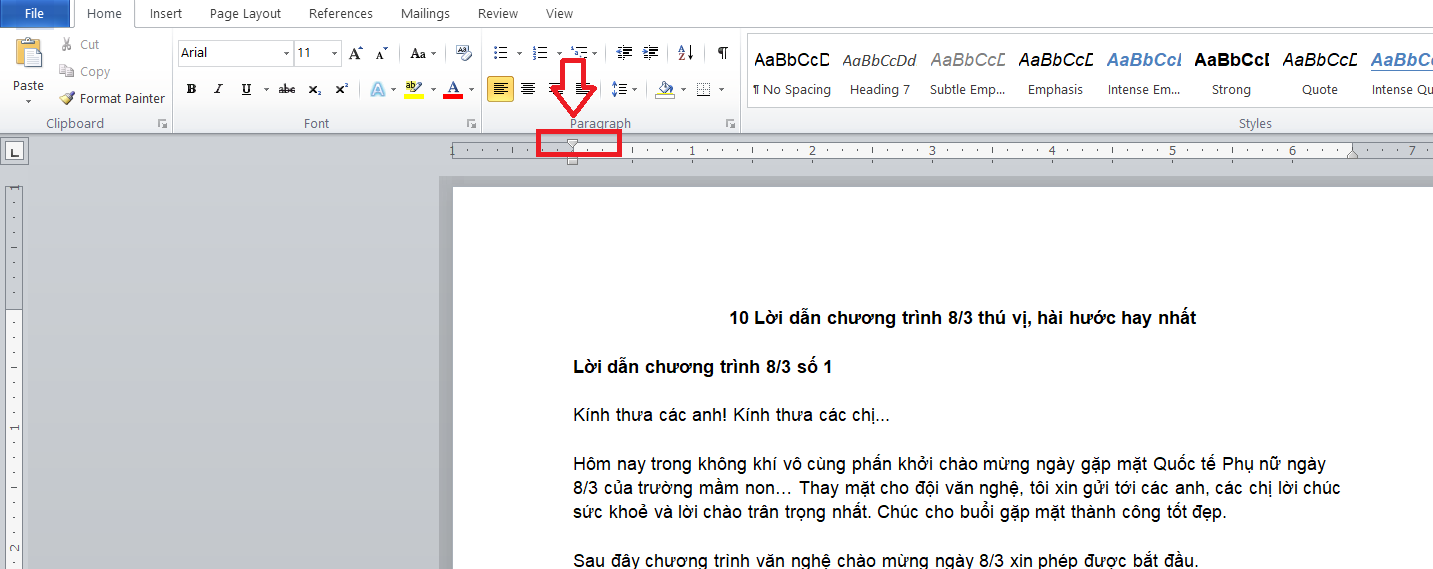The height and width of the screenshot is (569, 1433).
Task: Toggle Underline formatting
Action: pyautogui.click(x=246, y=89)
